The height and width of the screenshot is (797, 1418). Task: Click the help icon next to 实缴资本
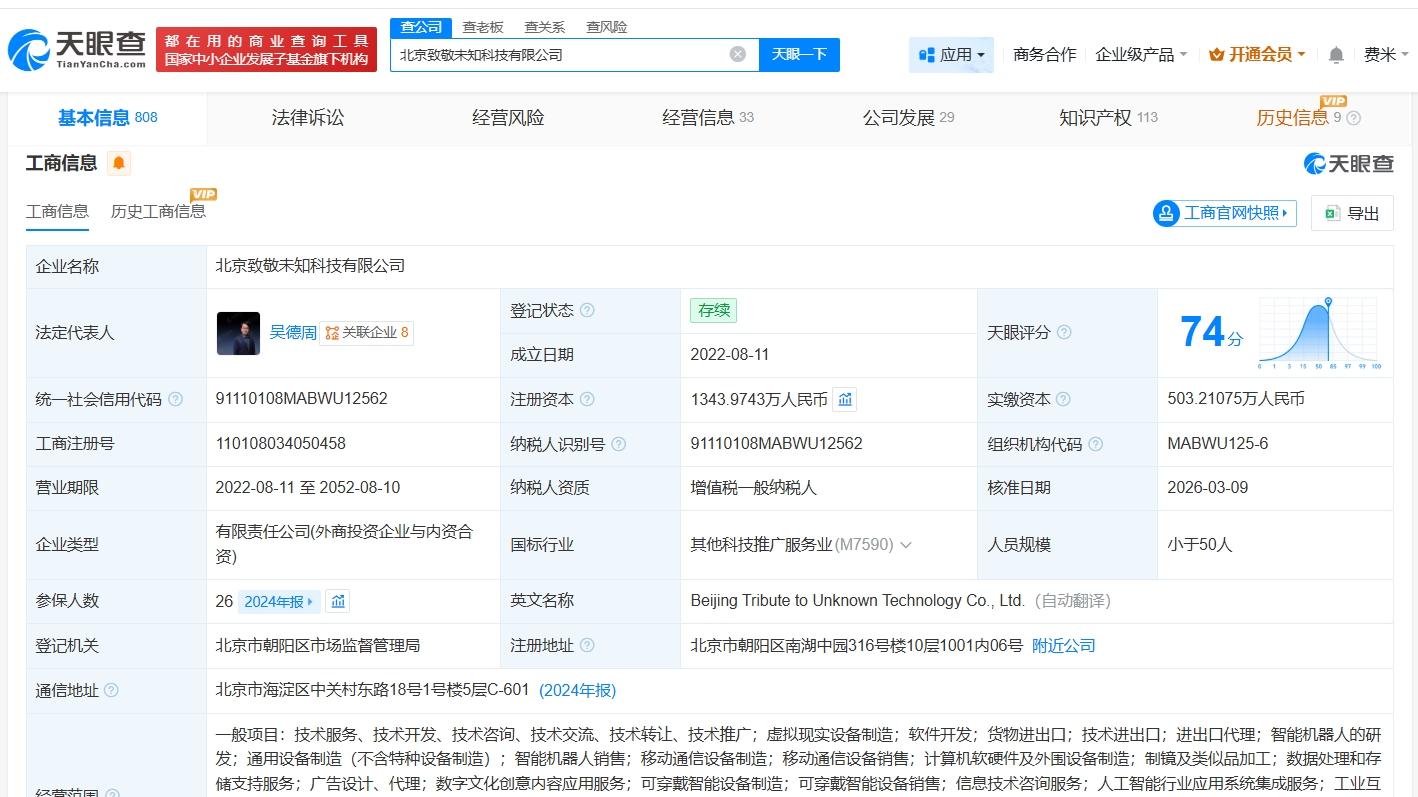click(1063, 399)
